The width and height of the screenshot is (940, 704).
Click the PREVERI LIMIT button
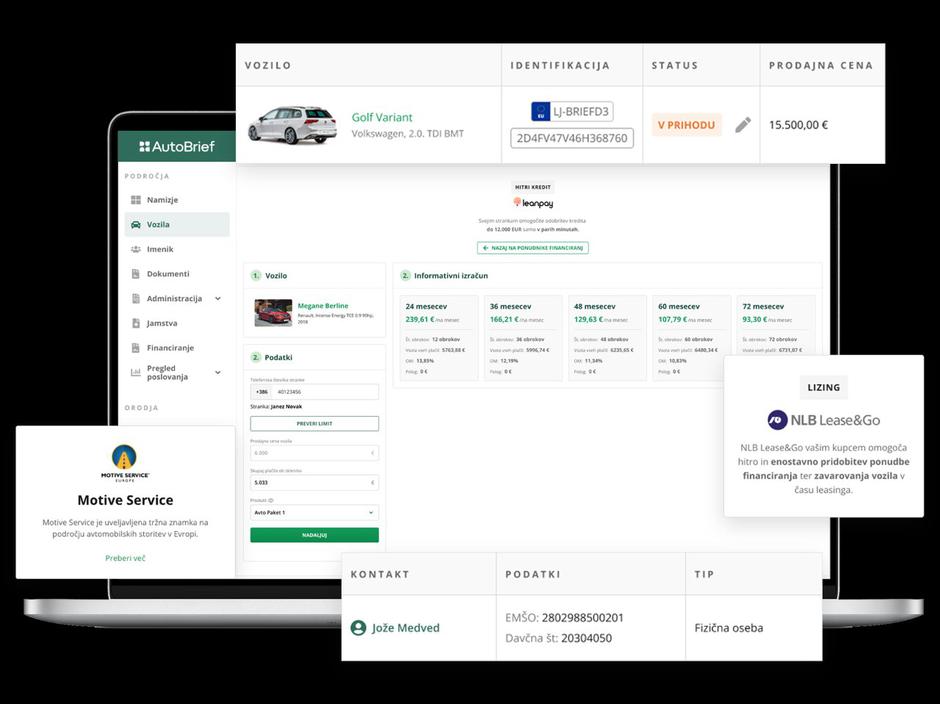(x=314, y=424)
